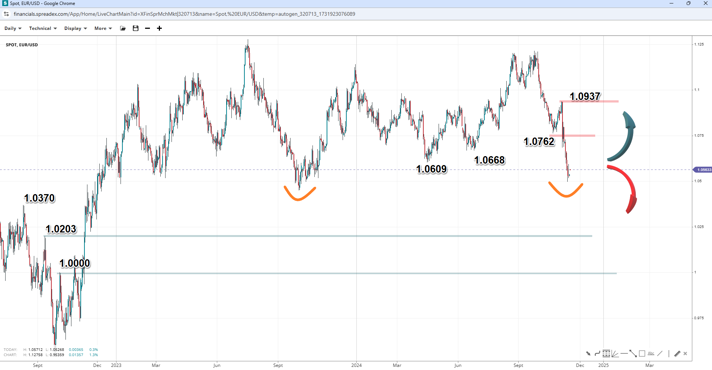Viewport: 712px width, 370px height.
Task: Select the marker drawing tool
Action: point(588,353)
